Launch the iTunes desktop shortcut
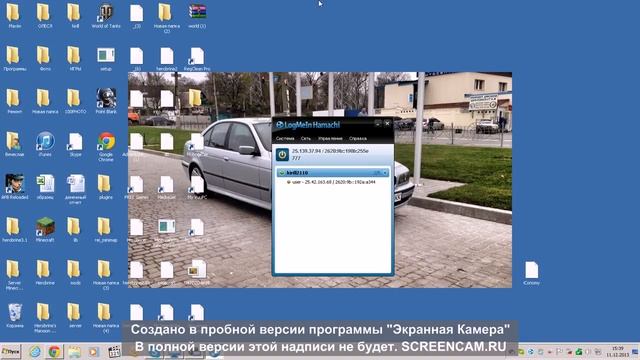This screenshot has width=640, height=360. tap(45, 144)
